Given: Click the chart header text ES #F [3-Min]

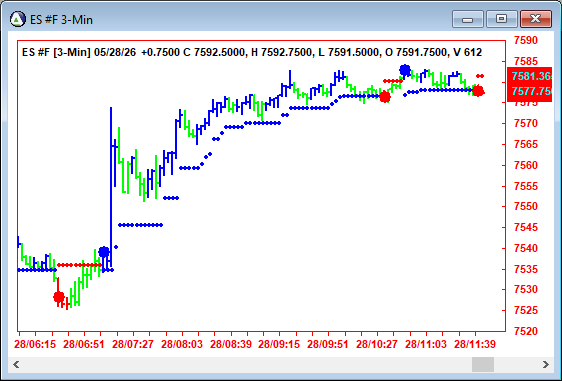Looking at the screenshot, I should coord(56,52).
